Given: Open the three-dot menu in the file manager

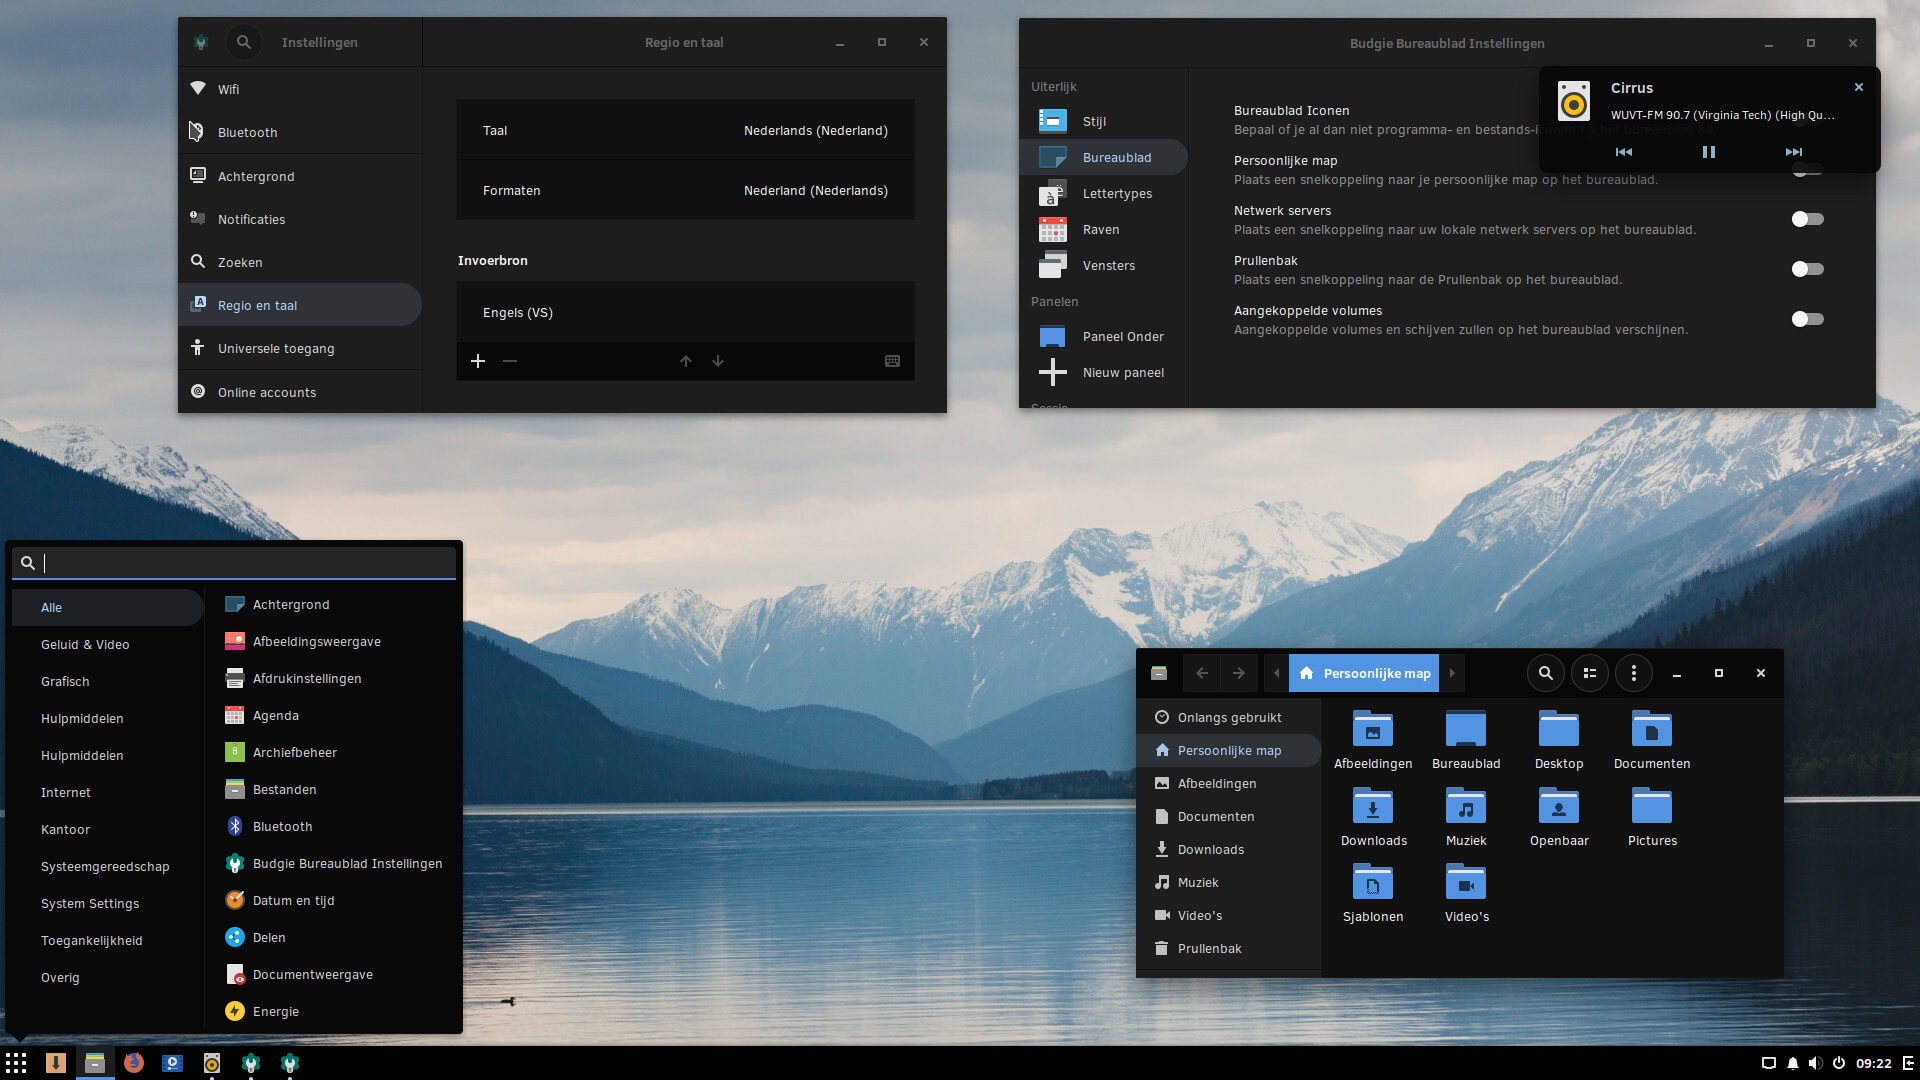Looking at the screenshot, I should tap(1633, 673).
